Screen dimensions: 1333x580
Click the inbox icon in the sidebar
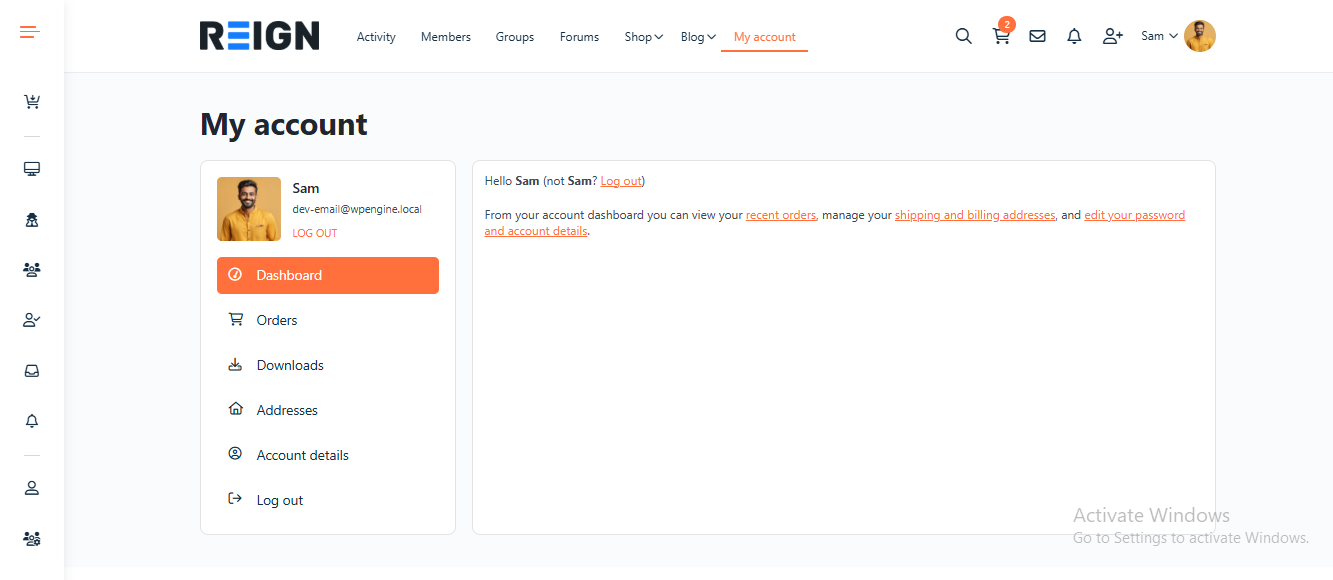[31, 370]
